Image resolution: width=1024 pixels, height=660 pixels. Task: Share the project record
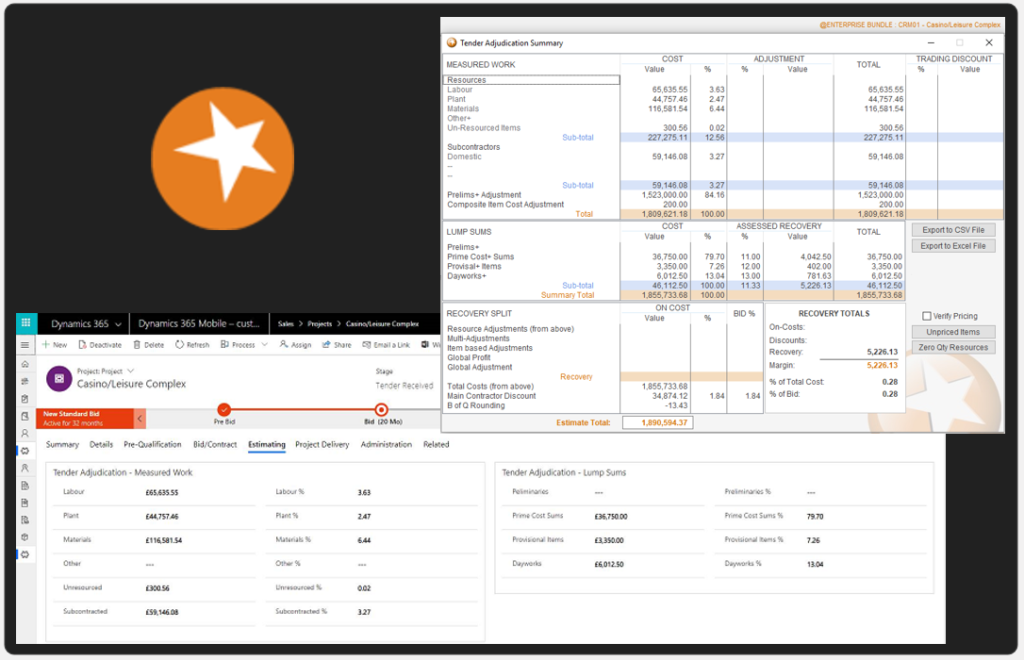click(x=336, y=345)
